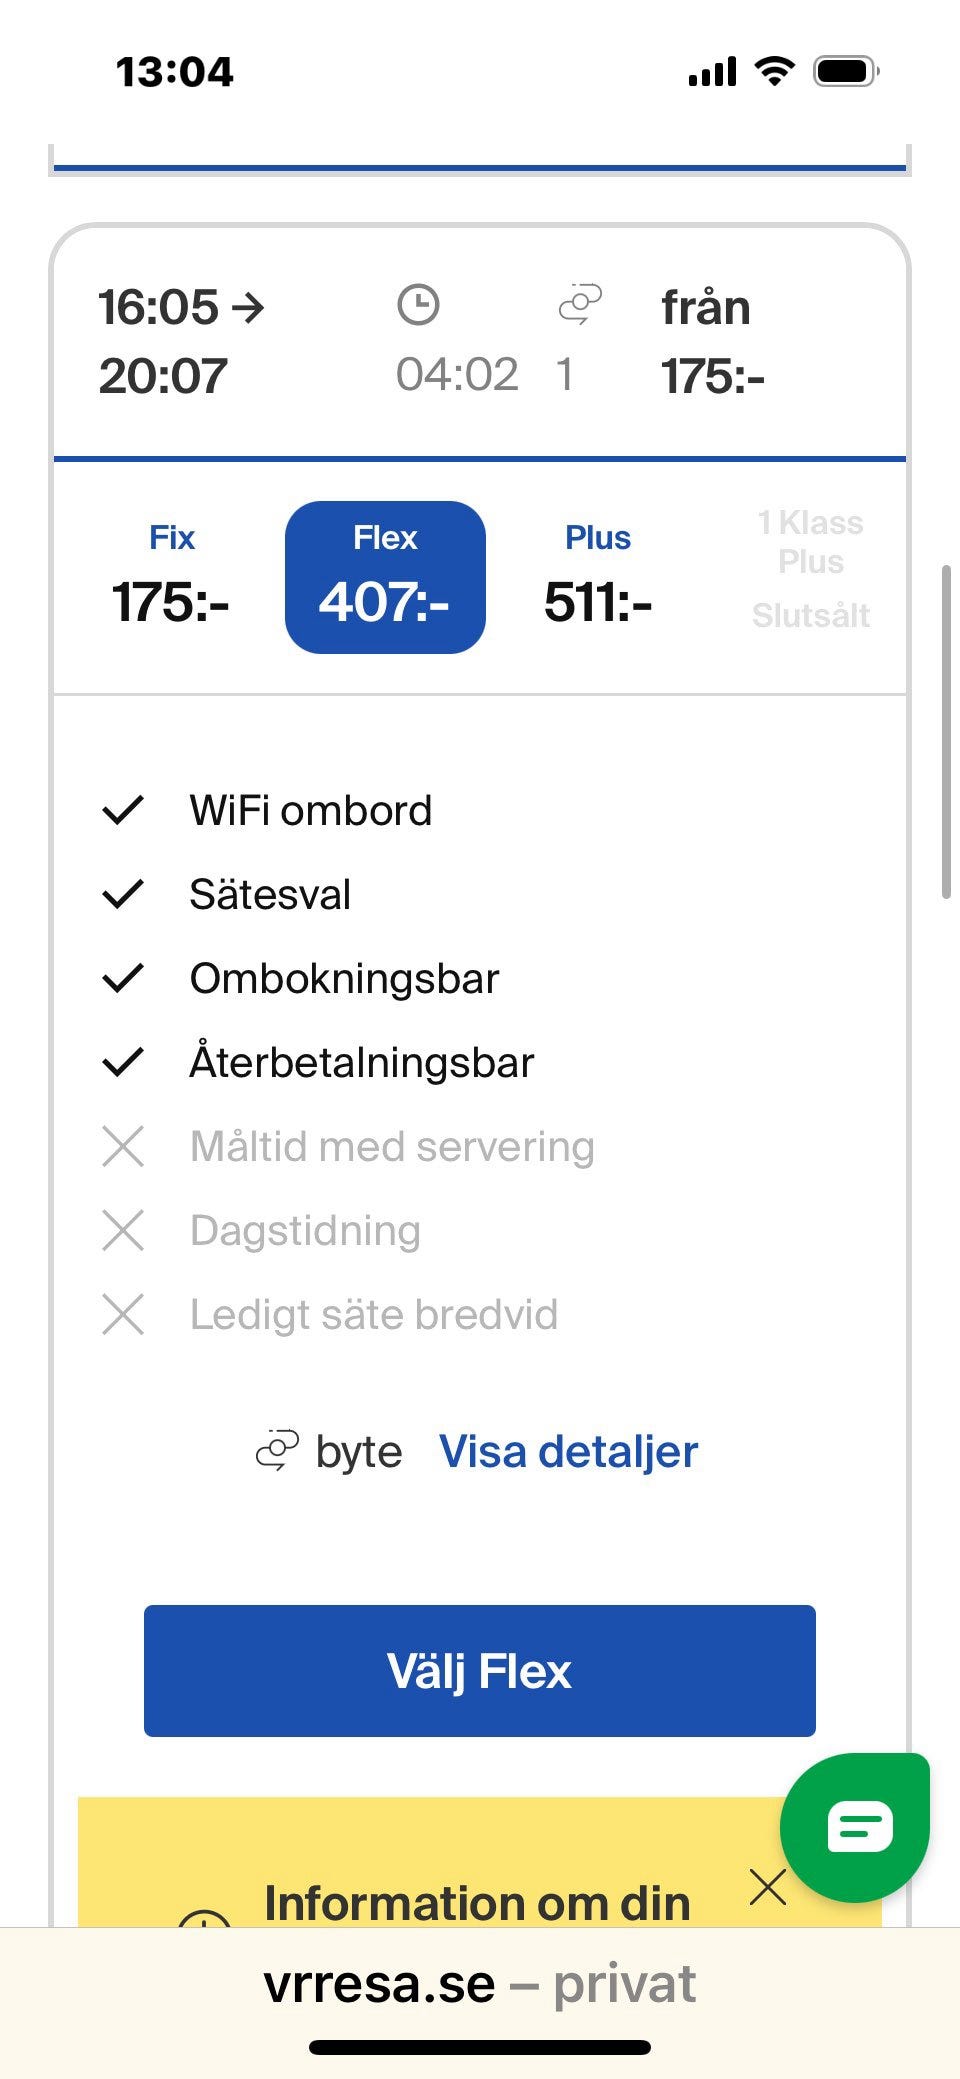The width and height of the screenshot is (960, 2079).
Task: Choose the sold-out 1 Klass Plus option
Action: coord(810,568)
